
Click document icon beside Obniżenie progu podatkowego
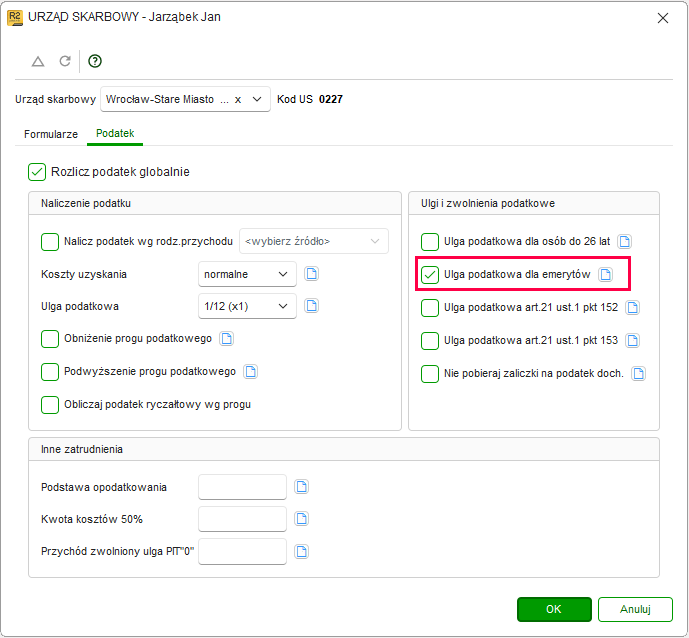pos(227,338)
